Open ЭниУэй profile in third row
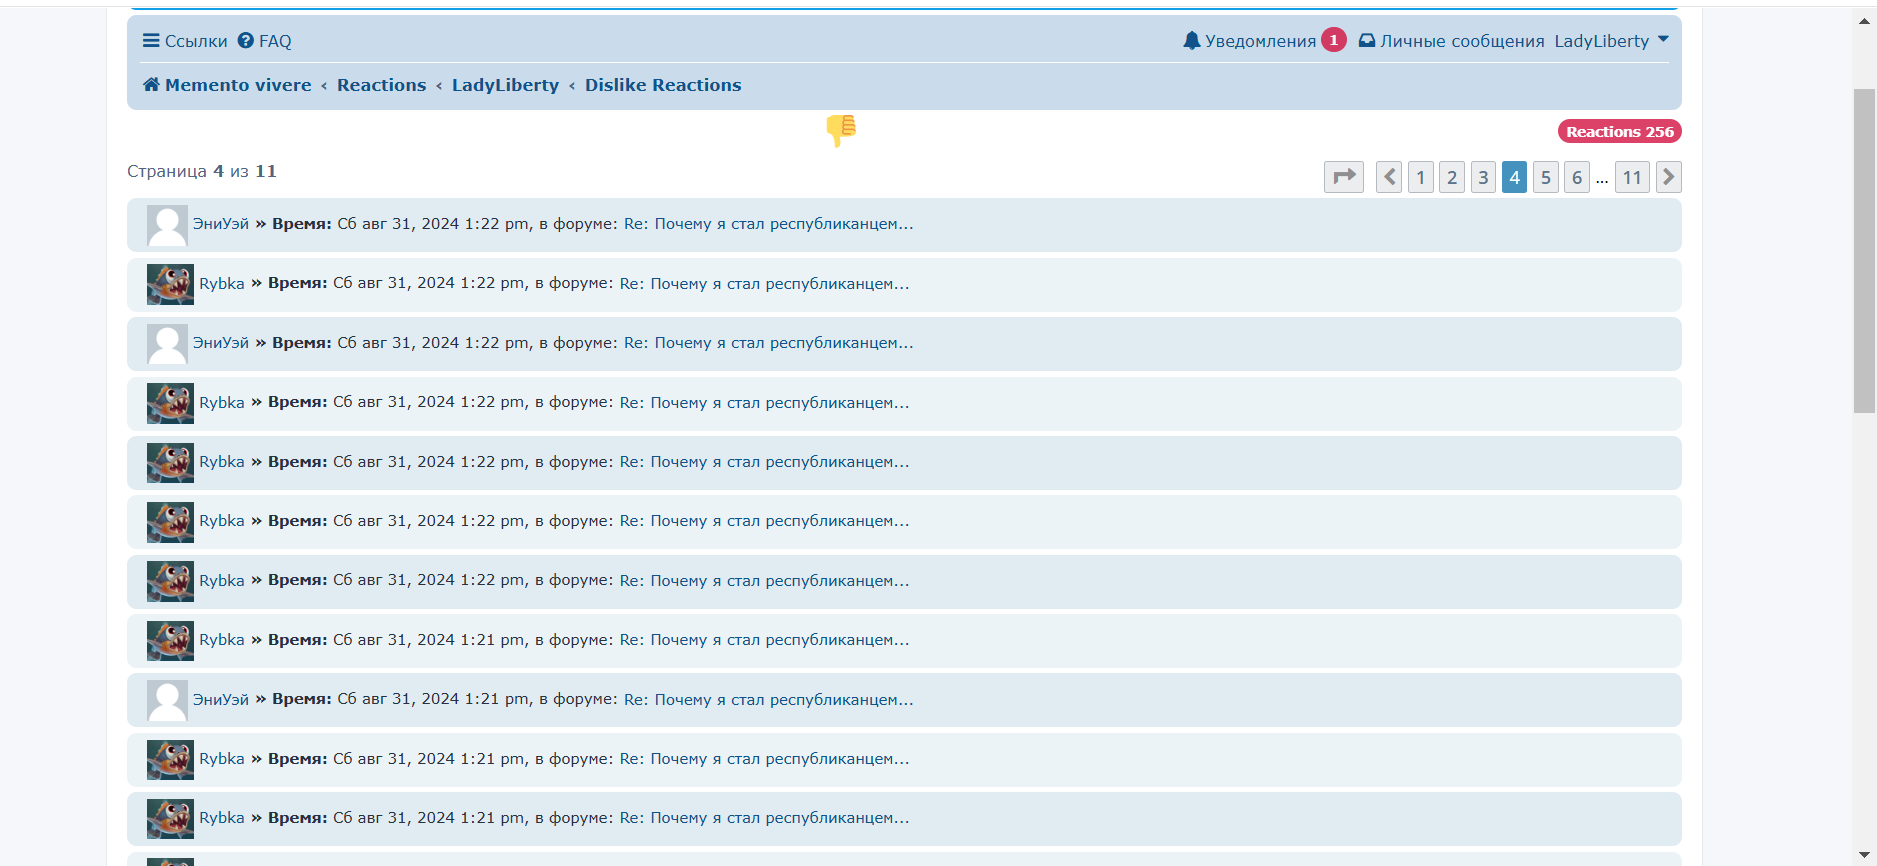This screenshot has height=866, width=1877. (221, 343)
